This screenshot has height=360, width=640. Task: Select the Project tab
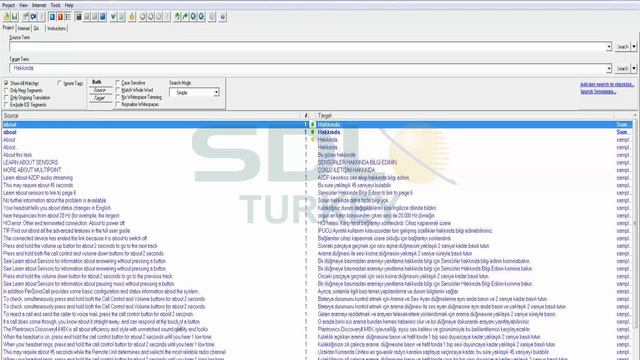pyautogui.click(x=8, y=28)
